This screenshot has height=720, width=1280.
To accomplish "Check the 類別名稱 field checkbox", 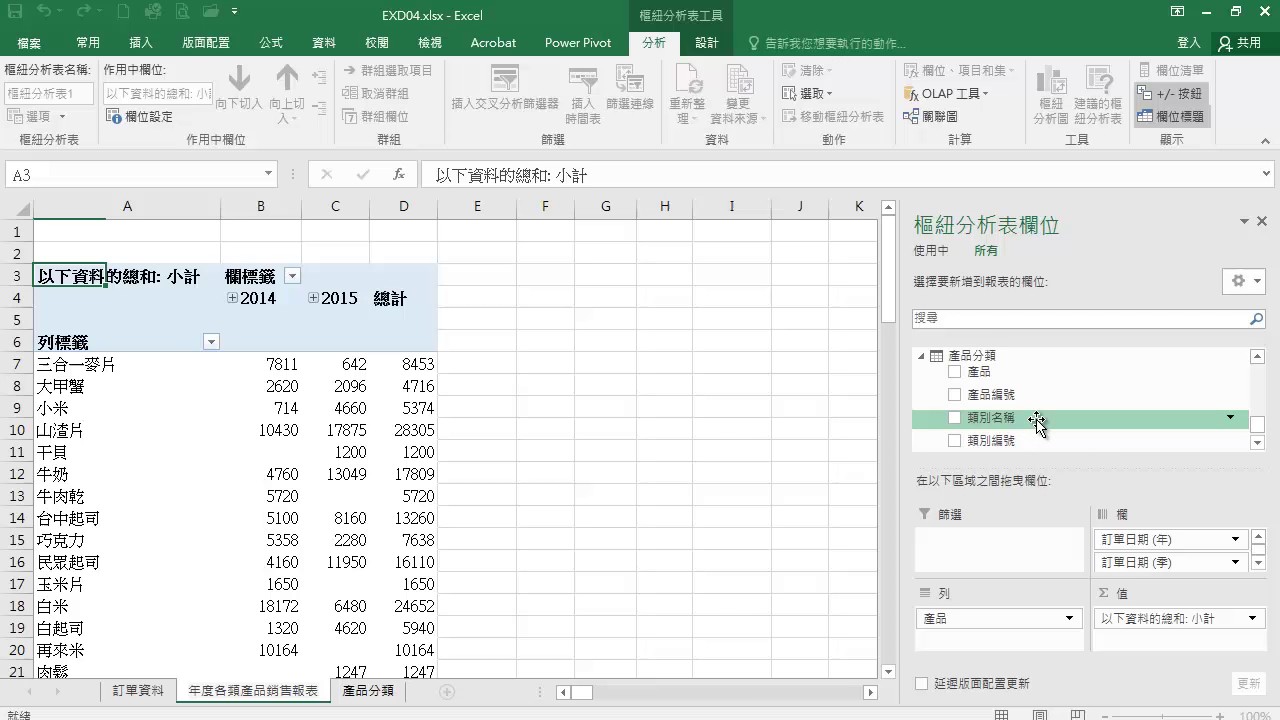I will [954, 418].
